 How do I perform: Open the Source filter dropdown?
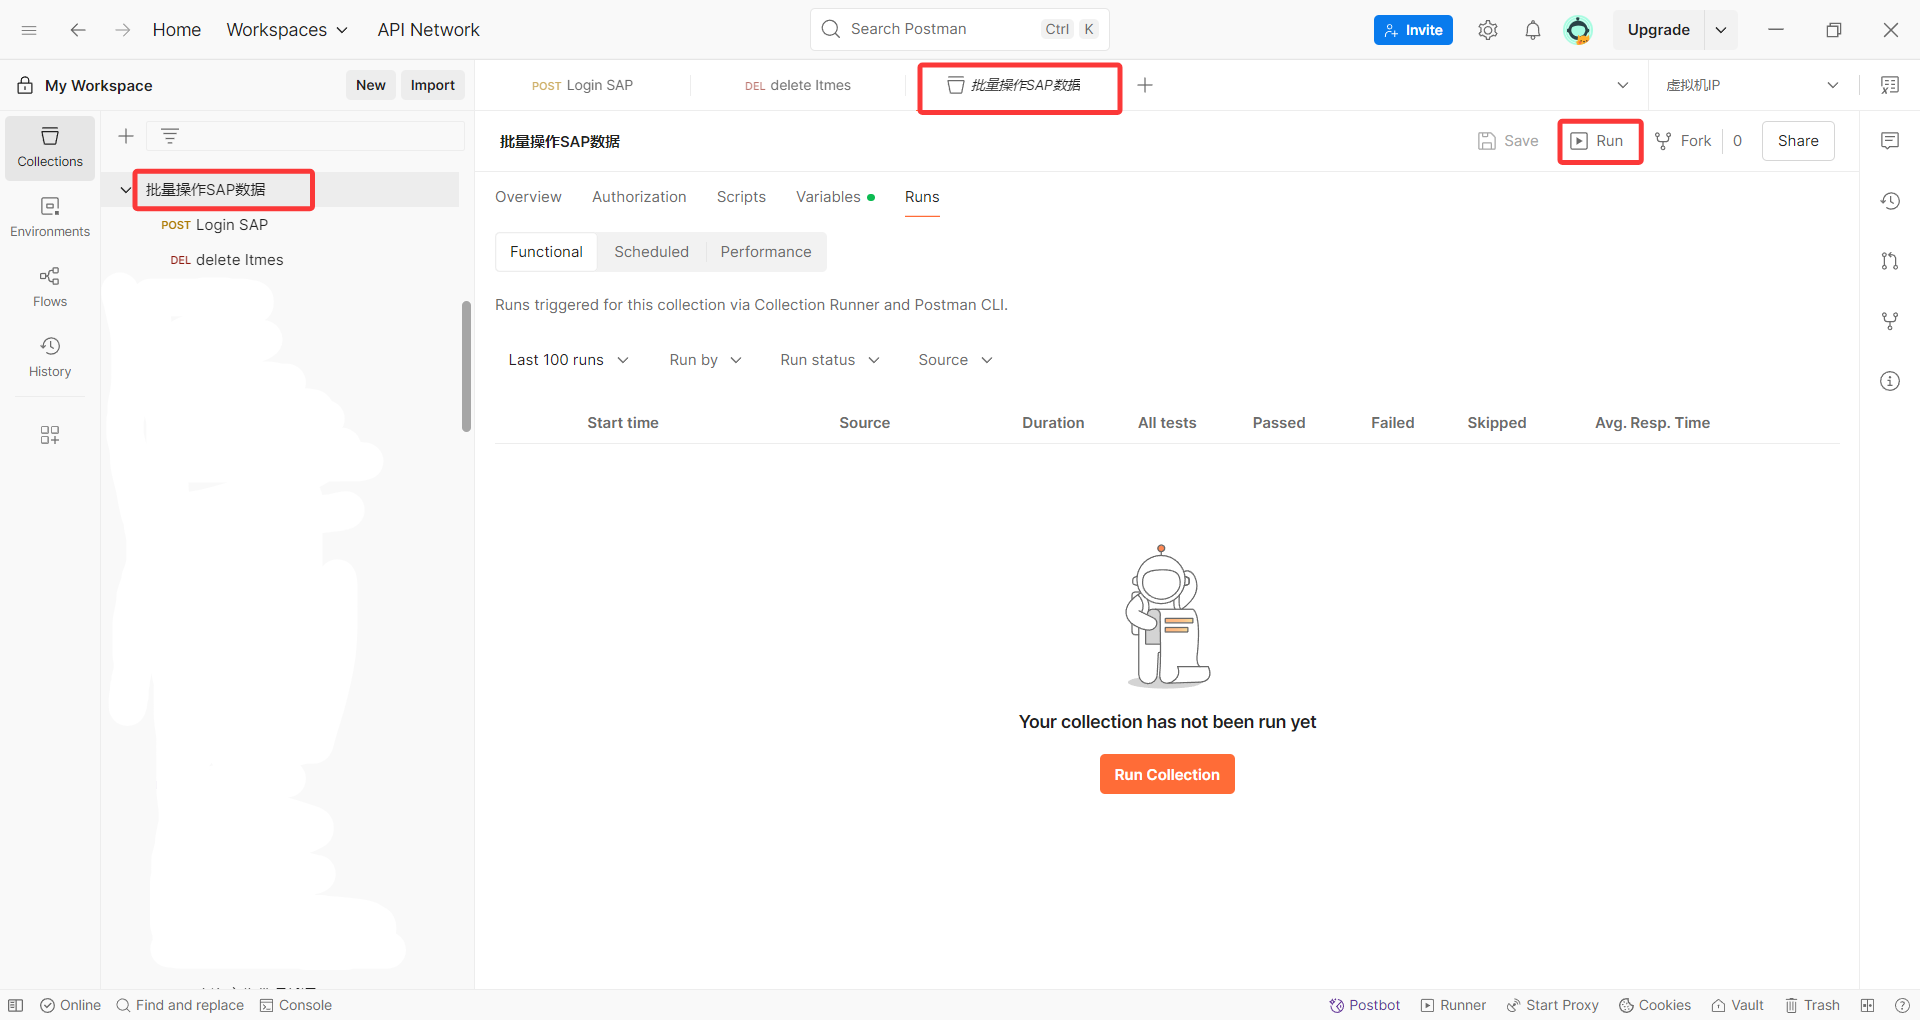click(955, 360)
